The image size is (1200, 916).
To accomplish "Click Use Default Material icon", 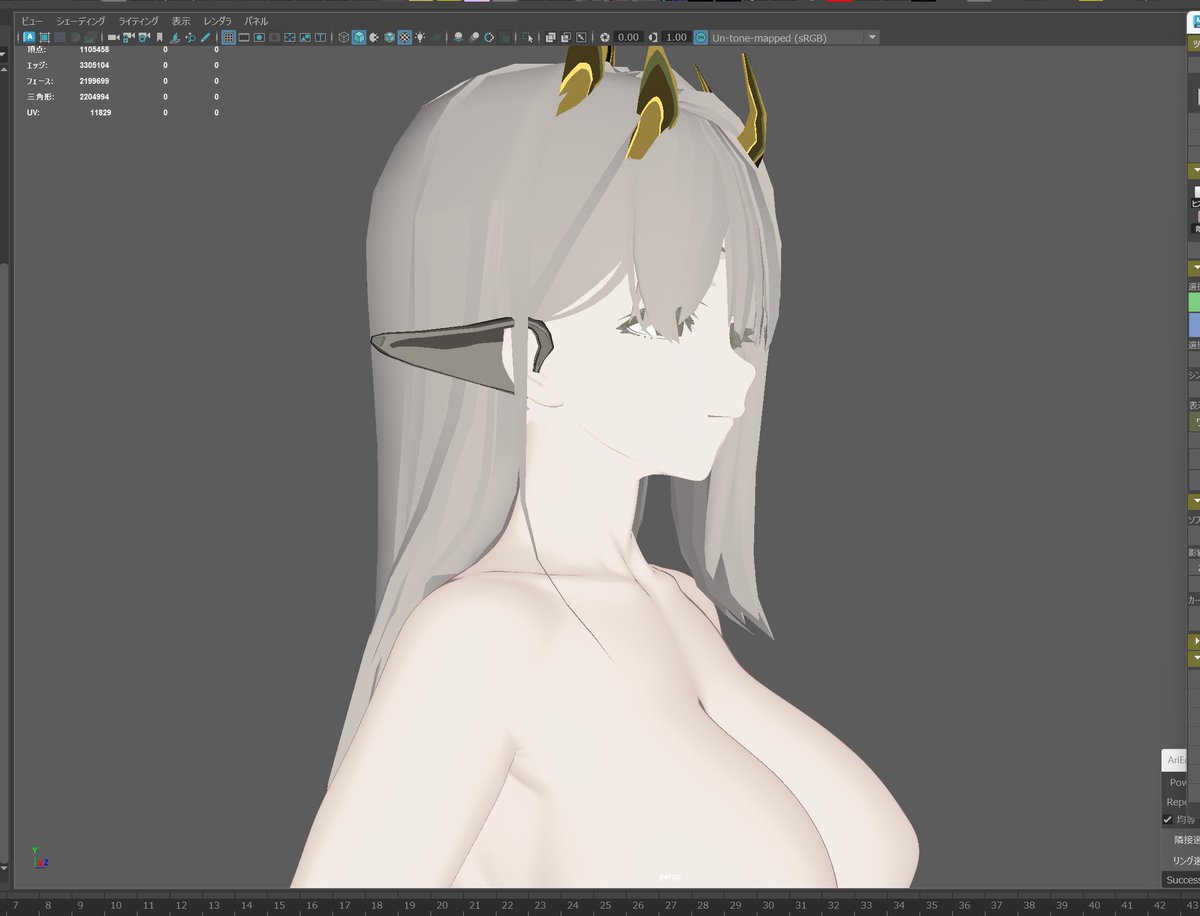I will (373, 37).
